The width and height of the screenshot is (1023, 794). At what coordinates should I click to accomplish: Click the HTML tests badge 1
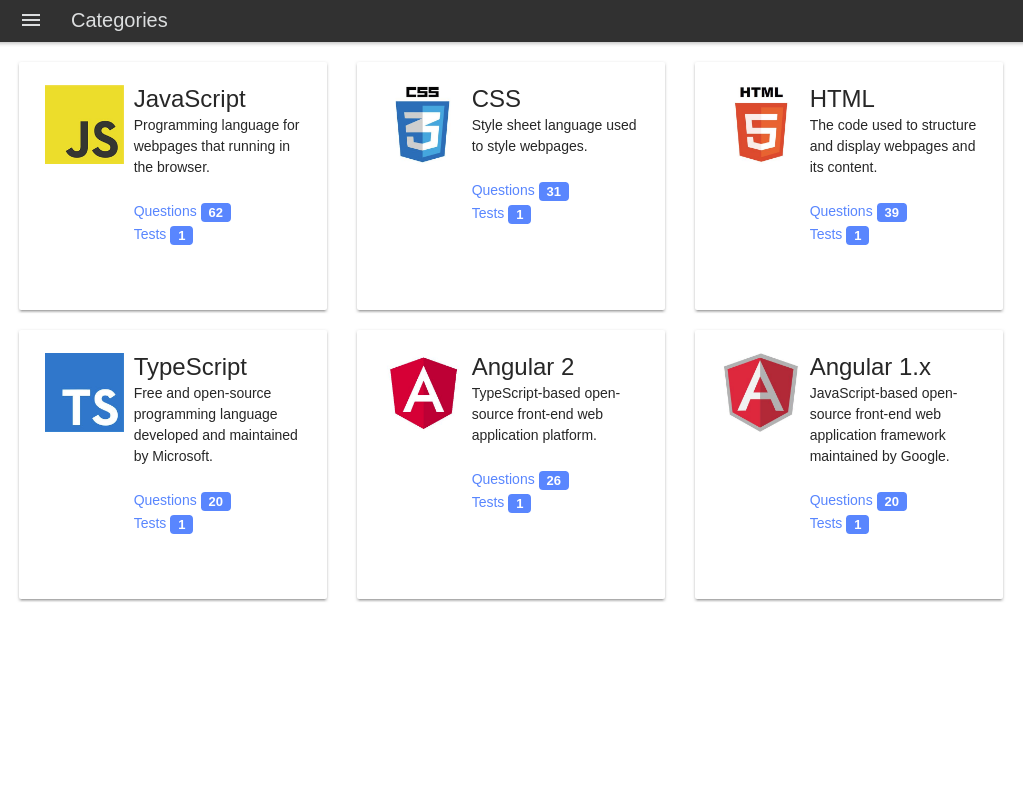tap(857, 236)
